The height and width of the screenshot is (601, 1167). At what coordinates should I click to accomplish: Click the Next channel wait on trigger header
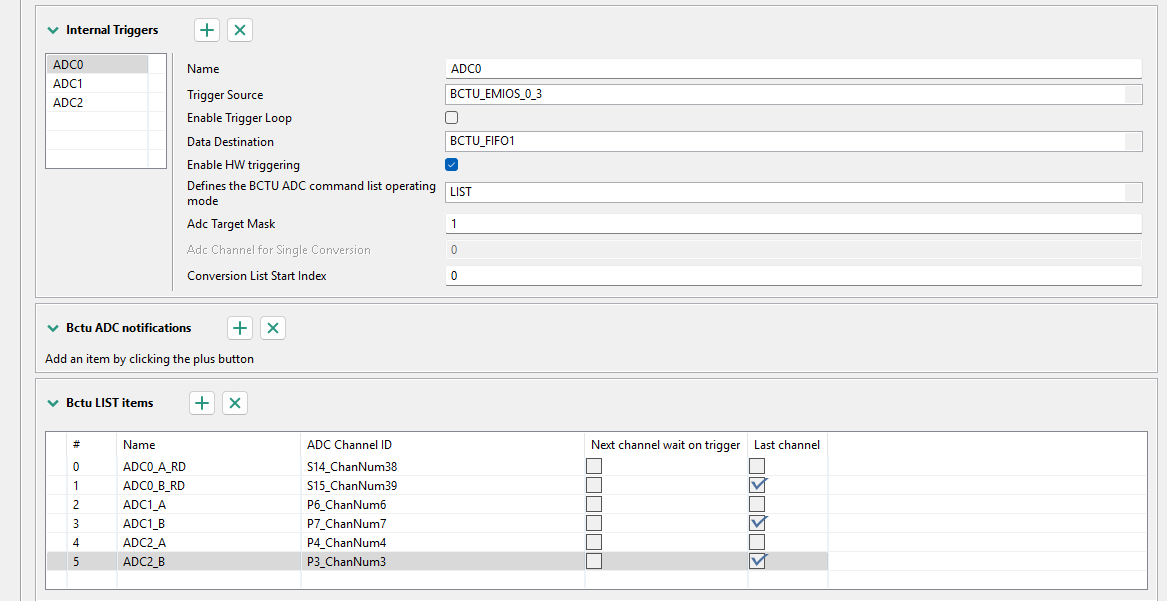(x=665, y=445)
